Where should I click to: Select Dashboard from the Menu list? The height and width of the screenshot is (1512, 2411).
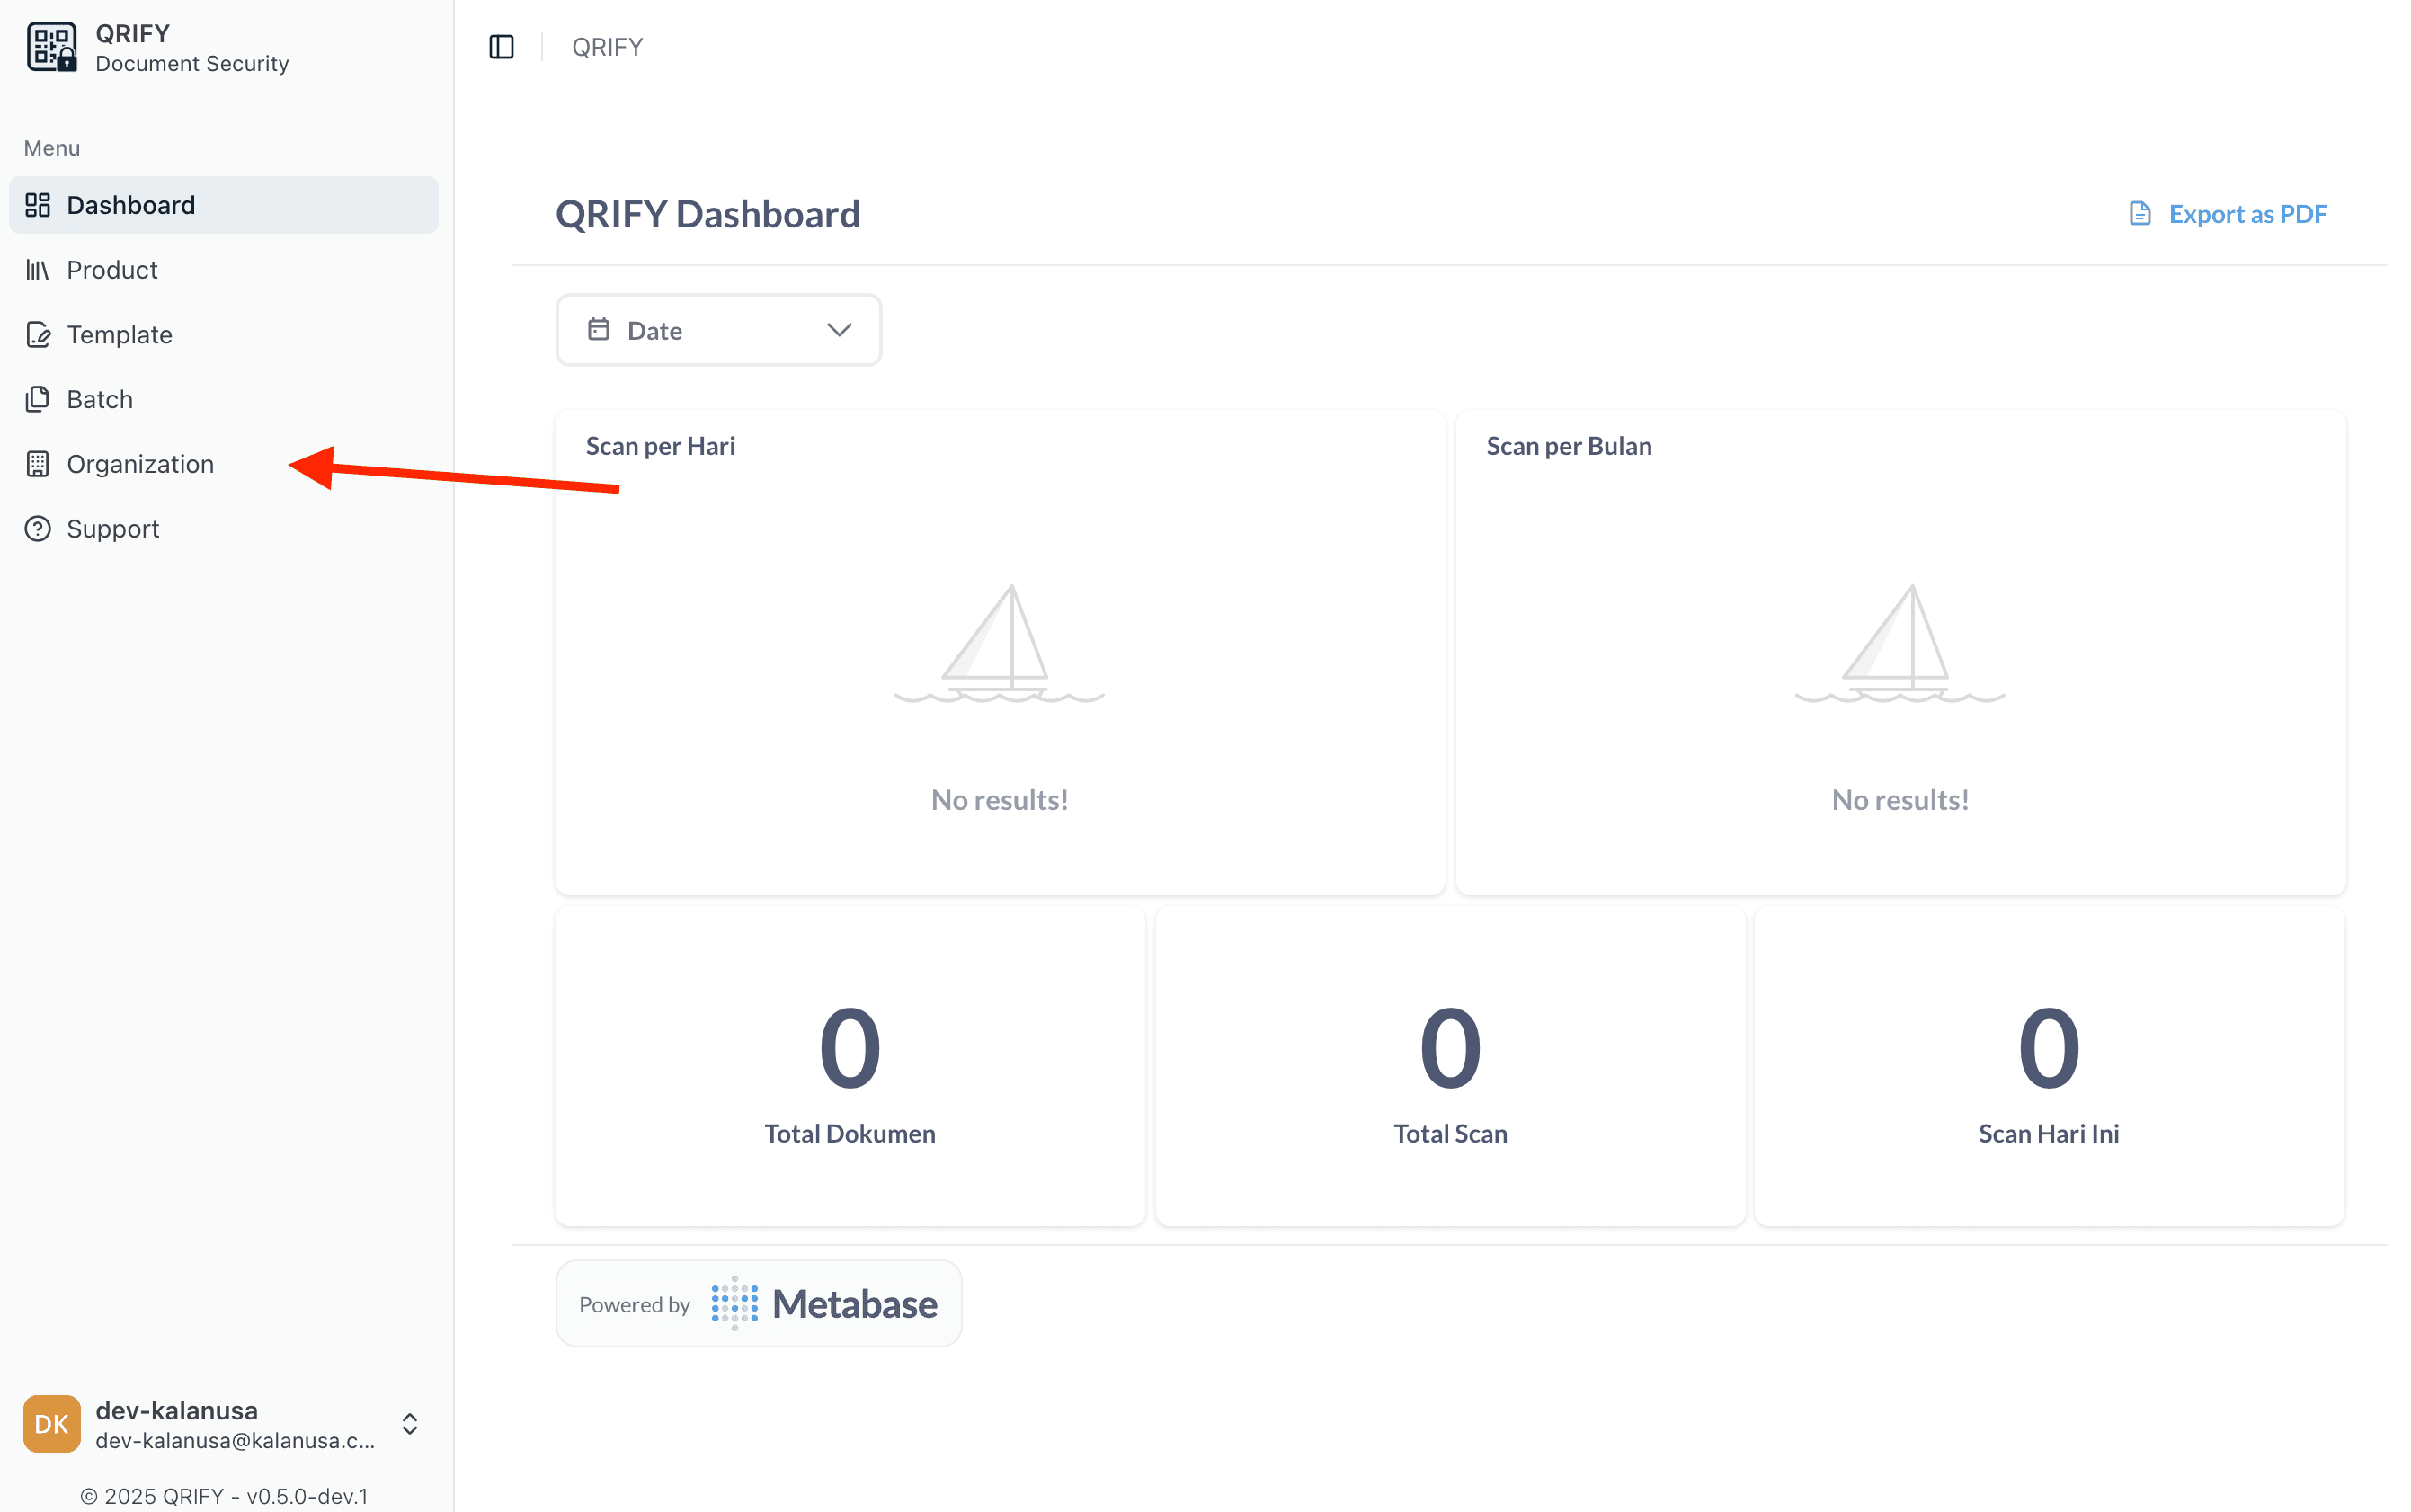131,204
